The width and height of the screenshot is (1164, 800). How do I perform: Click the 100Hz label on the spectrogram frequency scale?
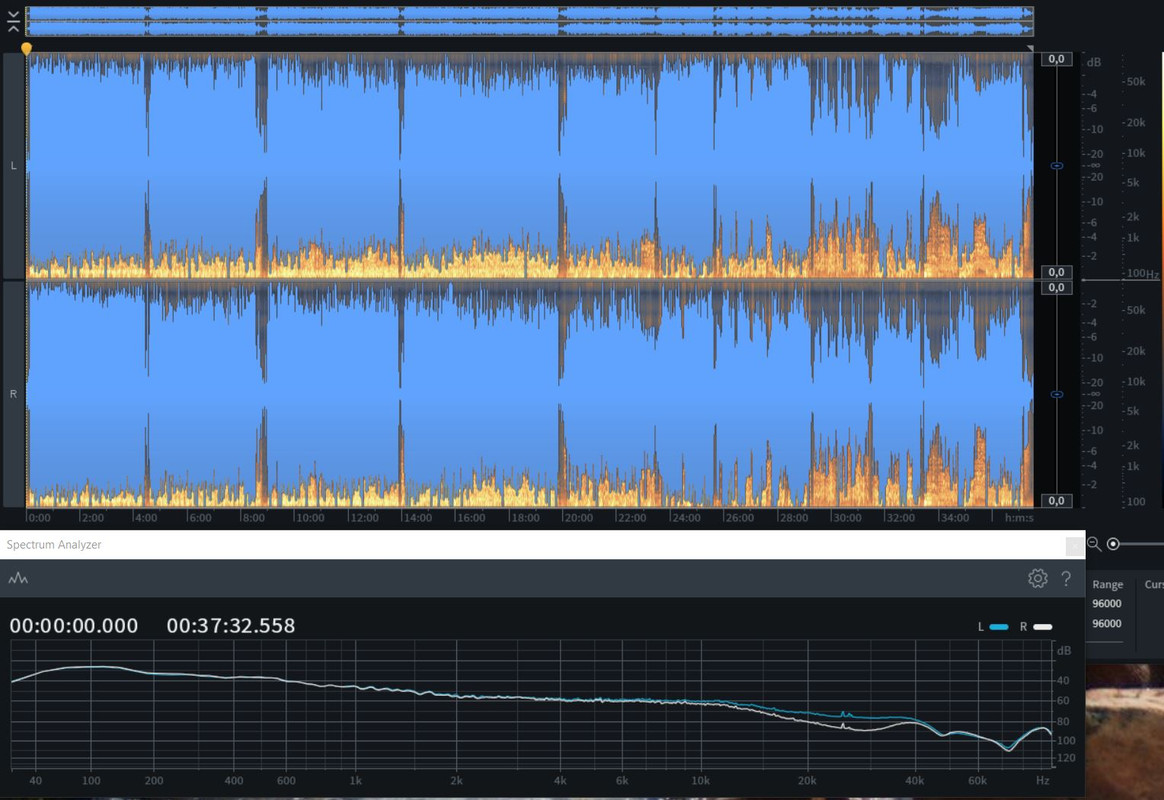point(1143,274)
